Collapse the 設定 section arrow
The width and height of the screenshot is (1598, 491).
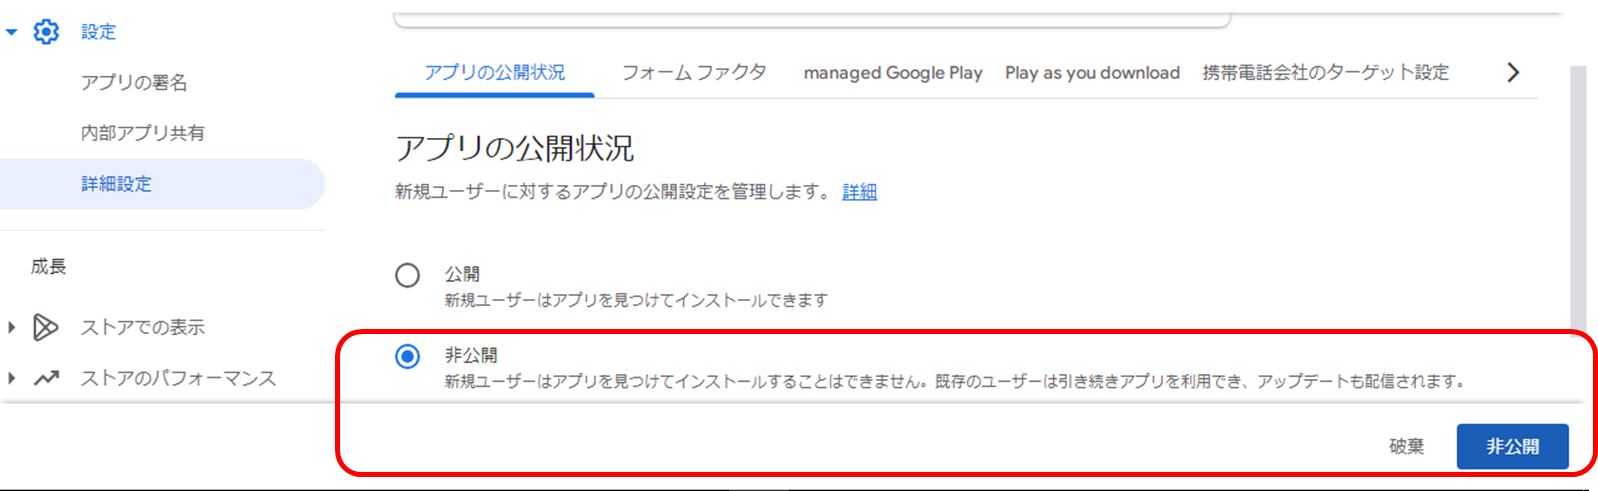point(12,32)
